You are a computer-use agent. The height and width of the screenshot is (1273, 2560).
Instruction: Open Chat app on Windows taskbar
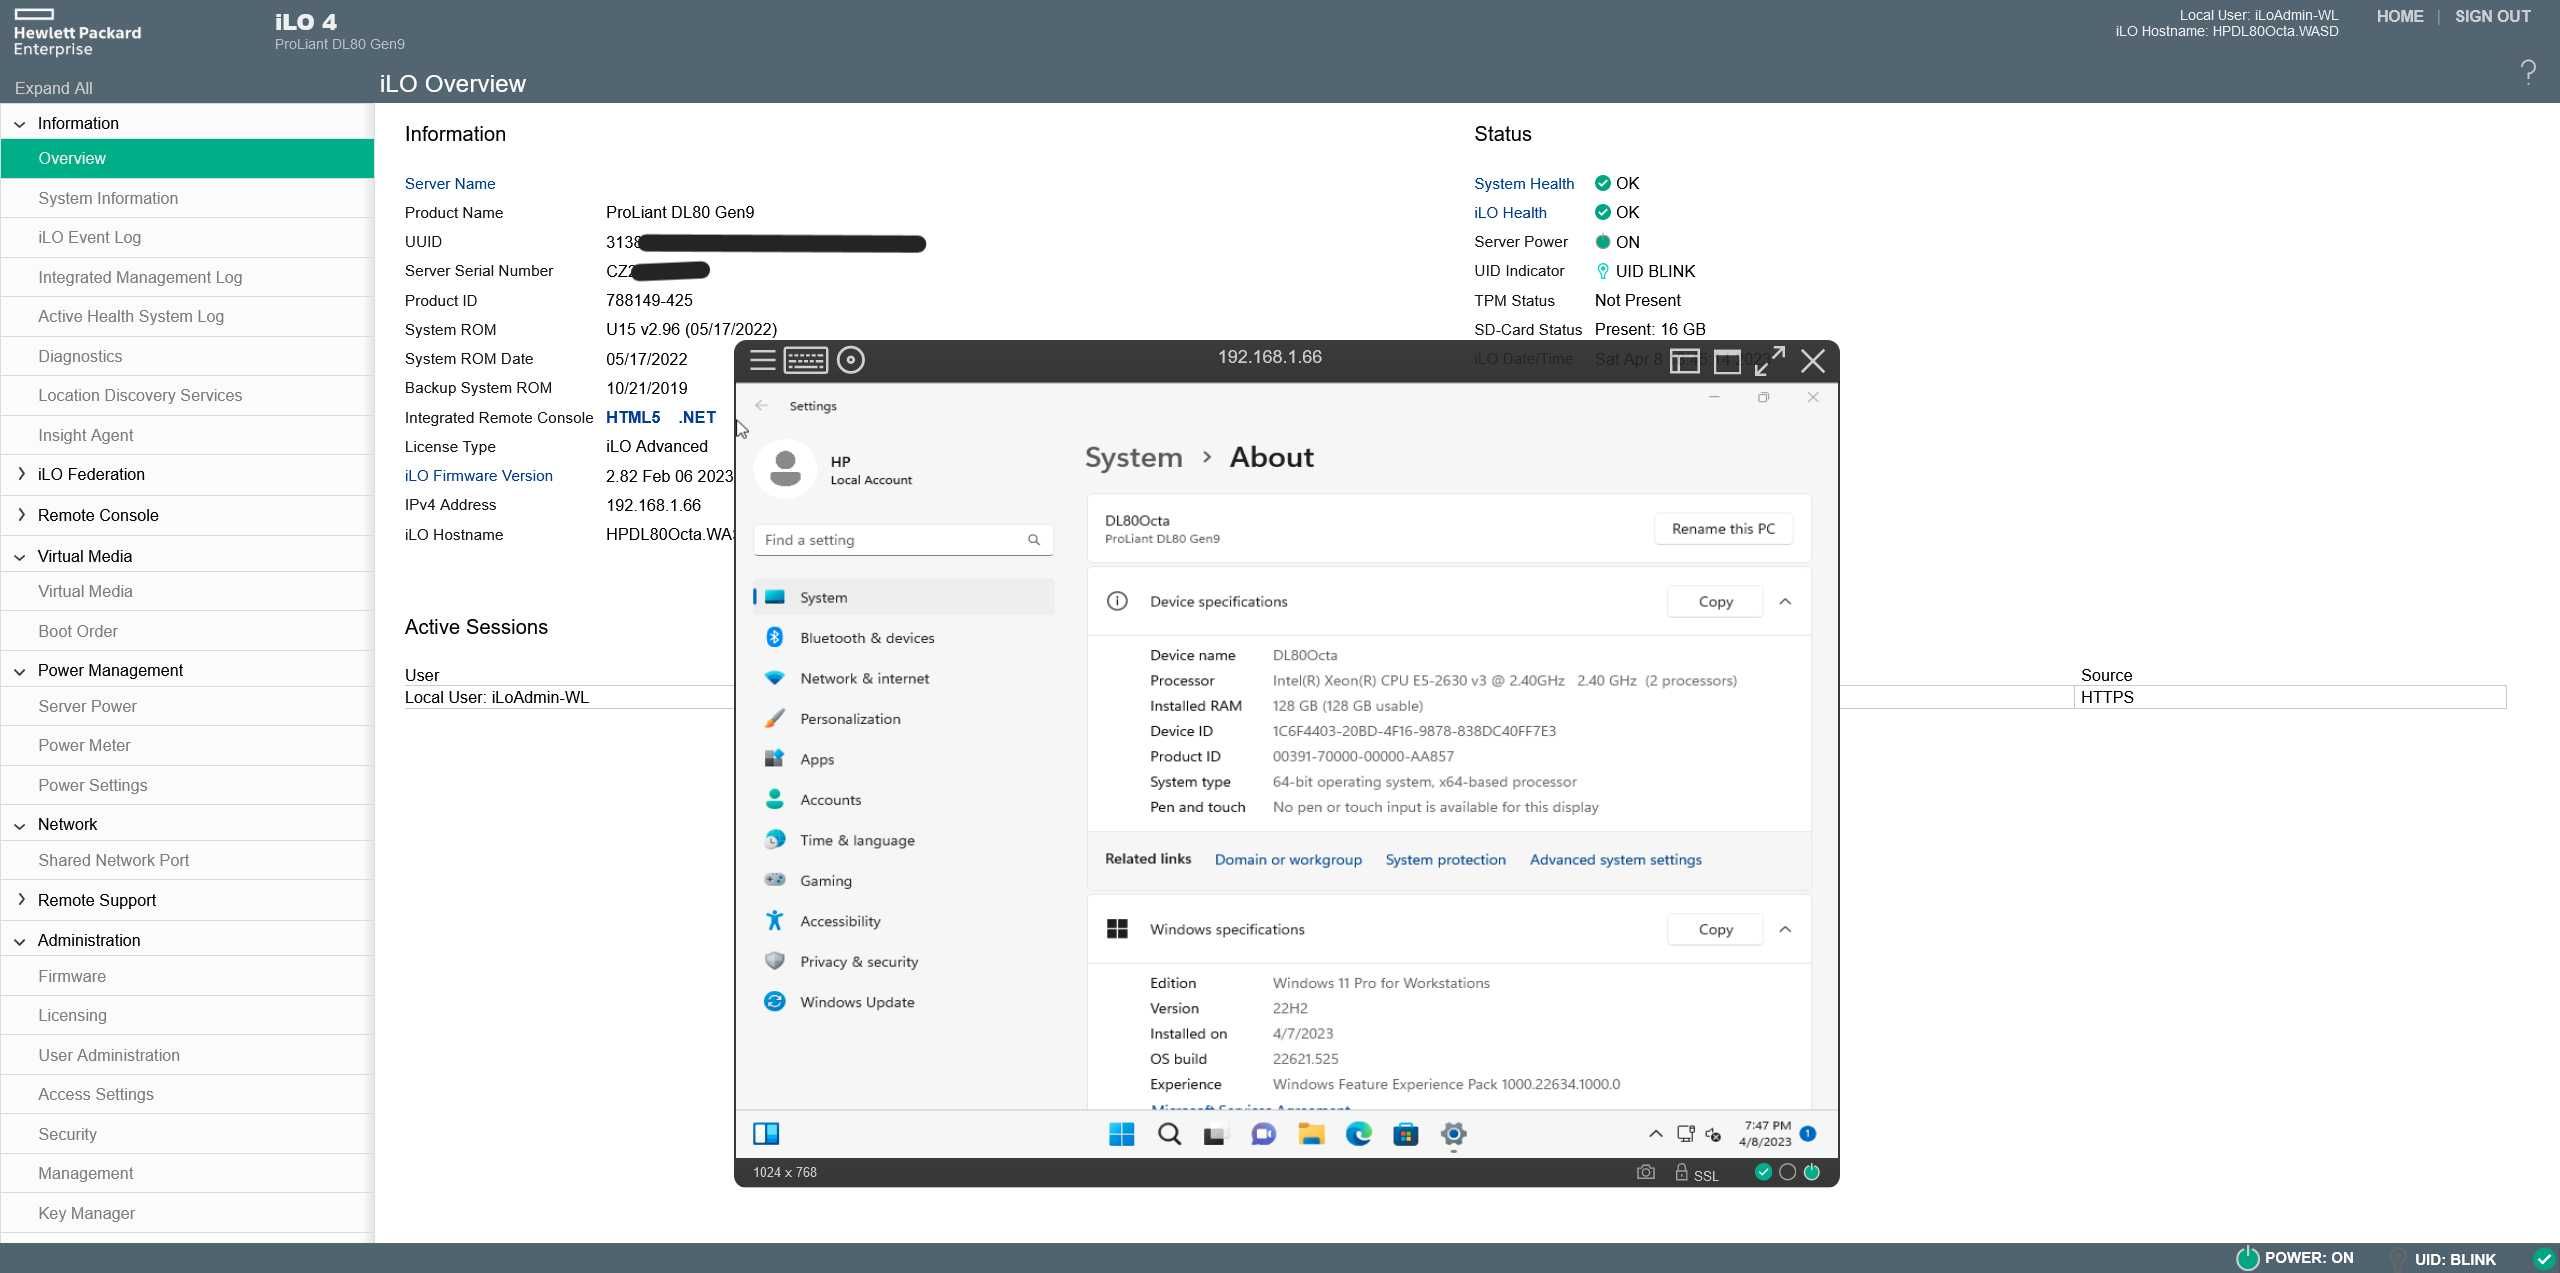[1263, 1134]
